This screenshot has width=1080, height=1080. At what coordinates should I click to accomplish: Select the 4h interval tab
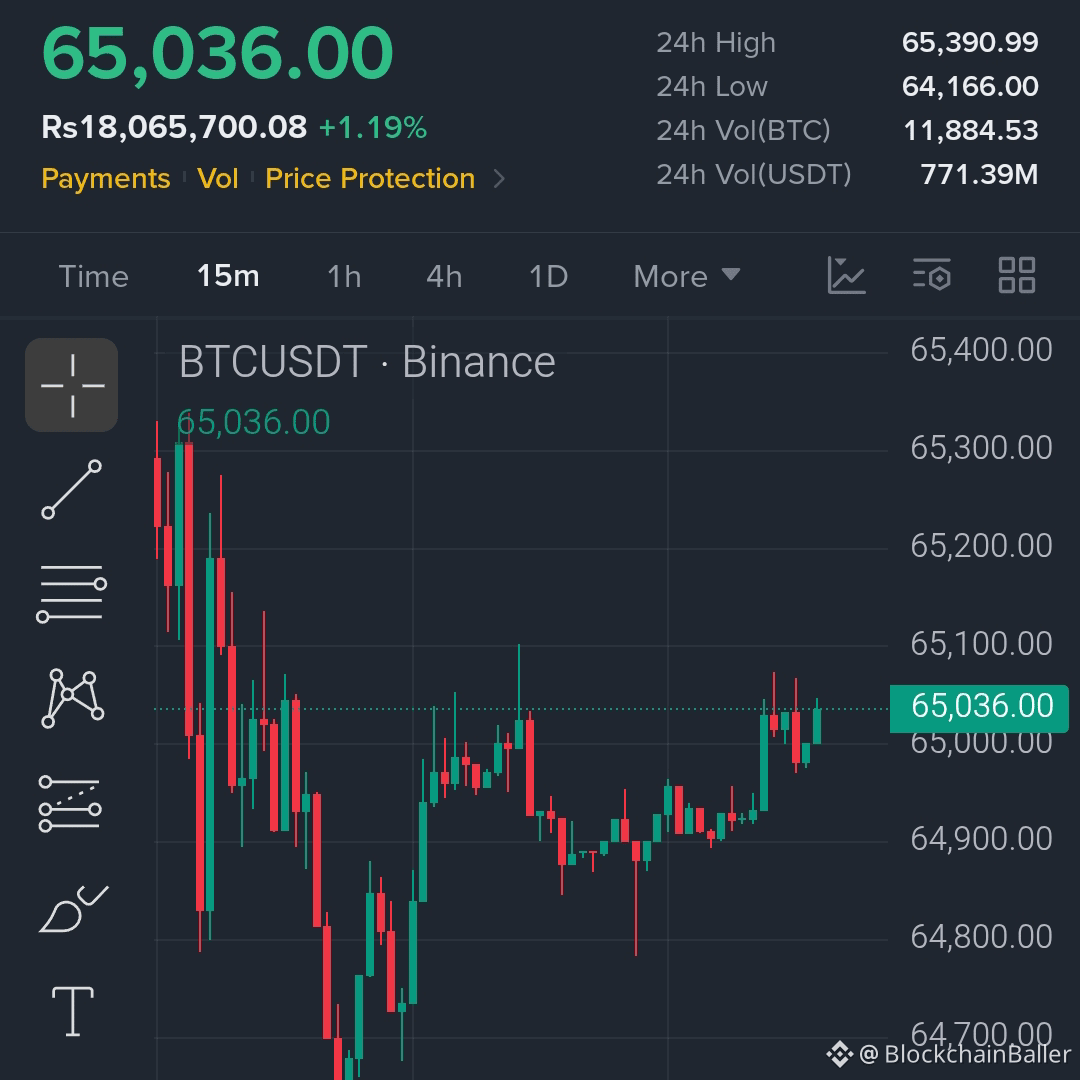coord(444,277)
